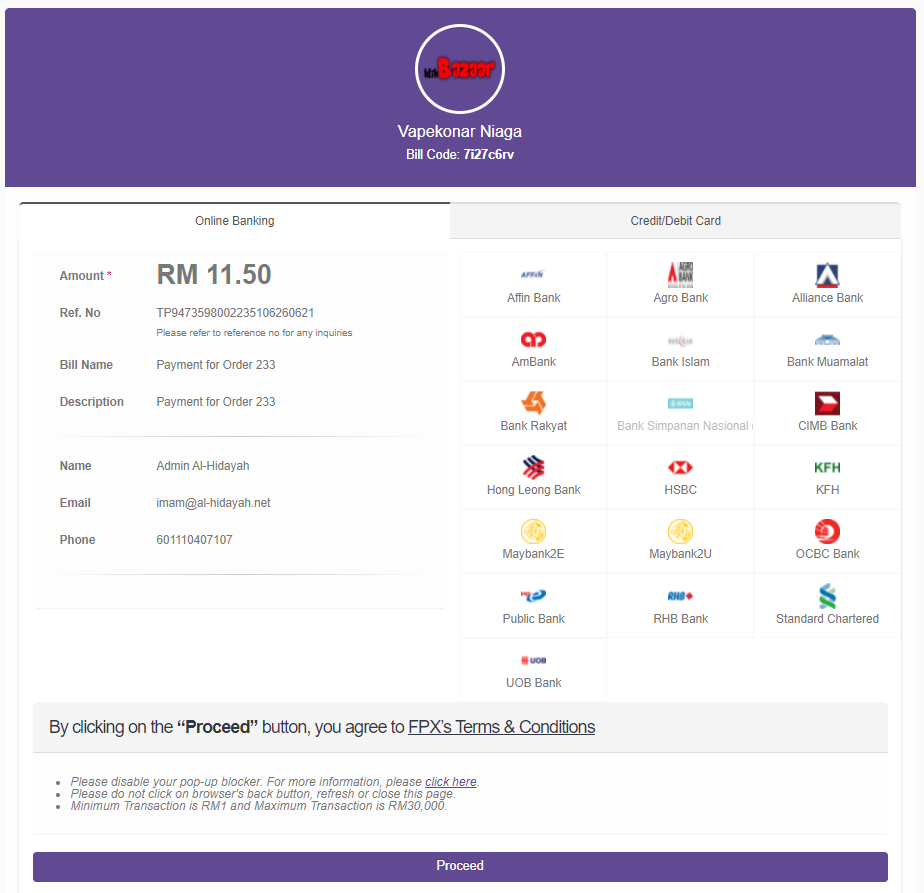Select the CIMB Bank logo
This screenshot has width=924, height=893.
coord(827,403)
